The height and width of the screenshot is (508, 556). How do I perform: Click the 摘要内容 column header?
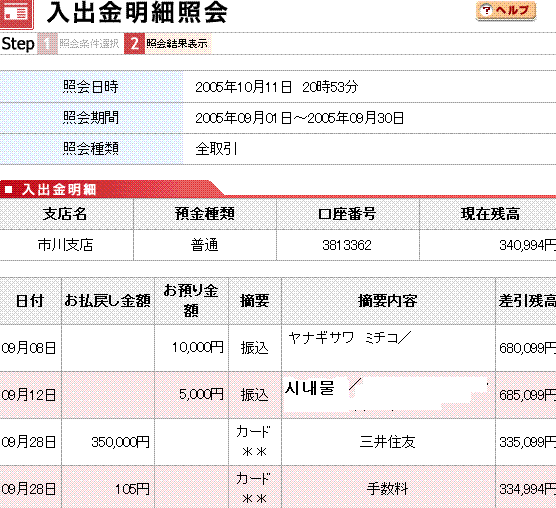[x=388, y=301]
